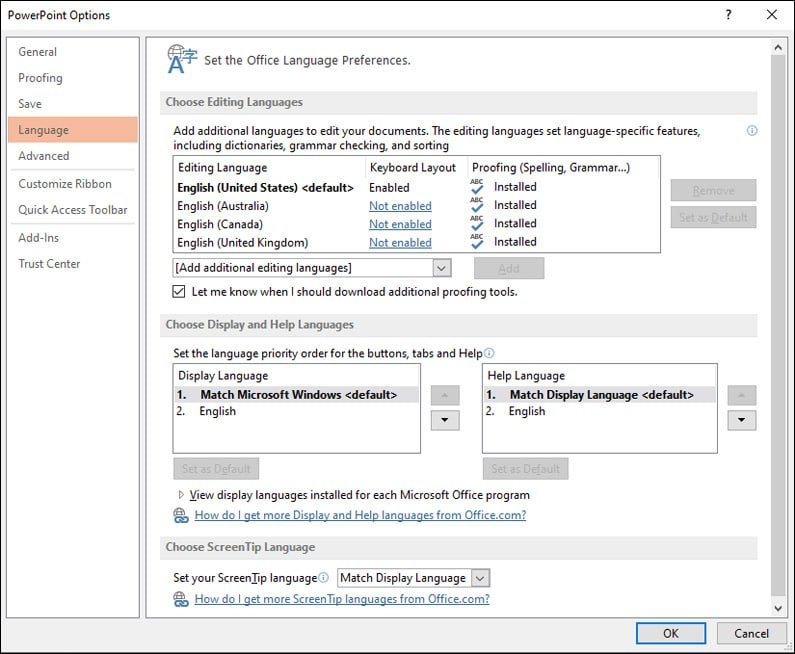Screen dimensions: 795x654
Task: Open 'How do I get more ScreenTip languages' link
Action: (x=342, y=599)
